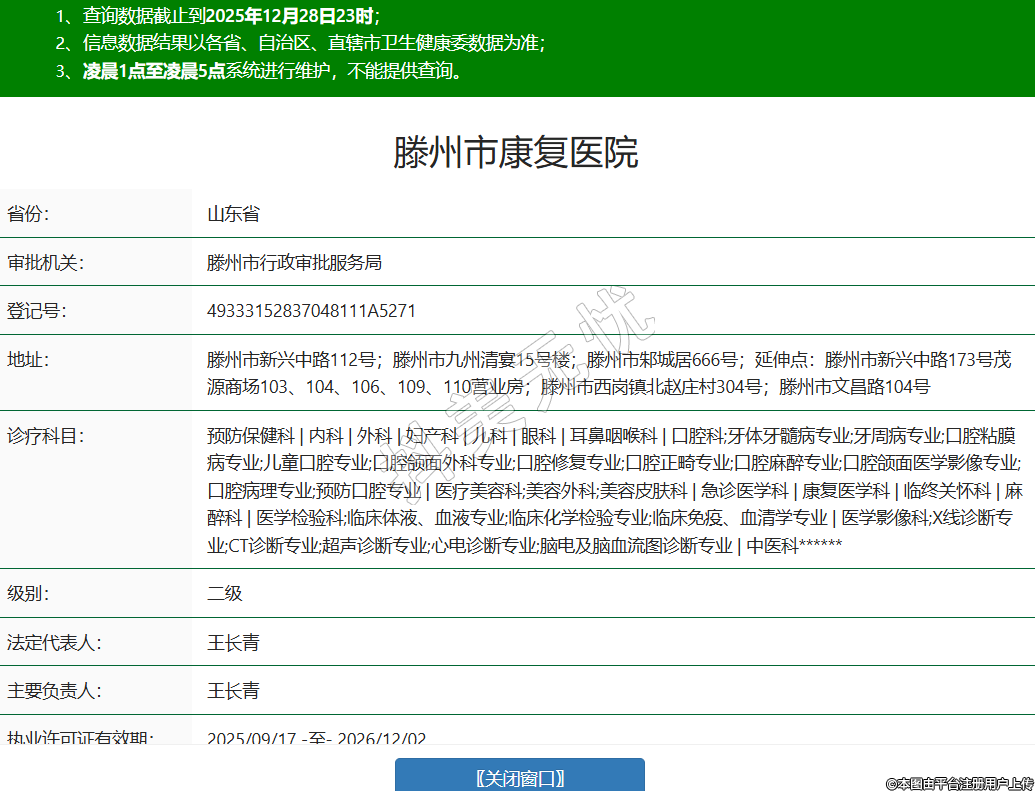Select the 主要负责人 field label
The width and height of the screenshot is (1035, 791).
coord(54,691)
